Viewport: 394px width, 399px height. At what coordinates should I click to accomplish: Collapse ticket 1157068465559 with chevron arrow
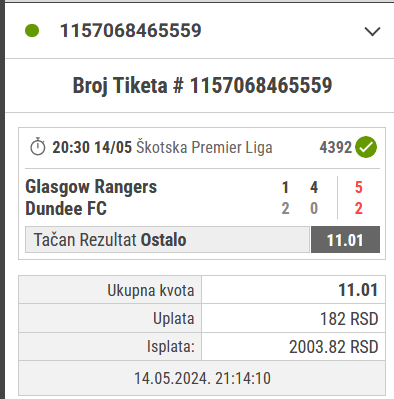tap(372, 31)
